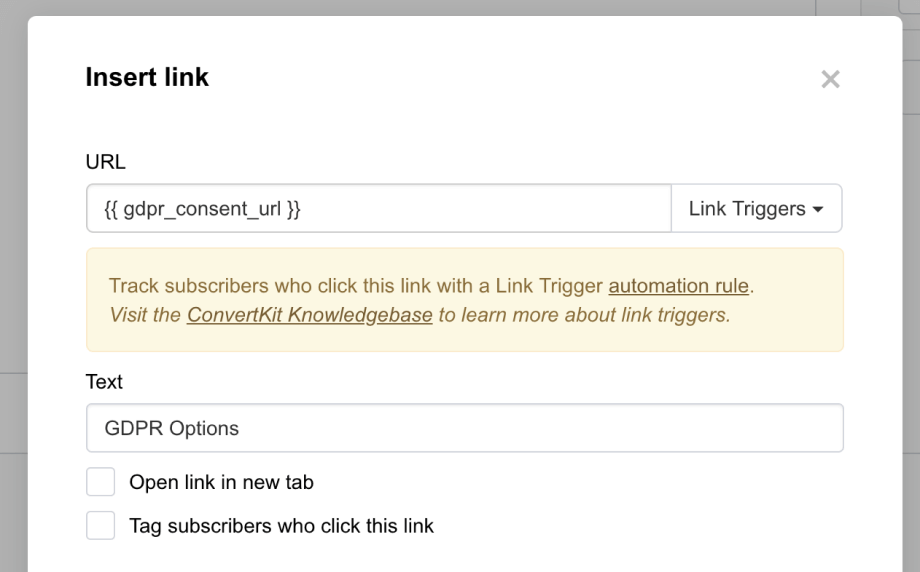The width and height of the screenshot is (920, 572).
Task: Enable the Open link in new tab checkbox
Action: click(x=101, y=482)
